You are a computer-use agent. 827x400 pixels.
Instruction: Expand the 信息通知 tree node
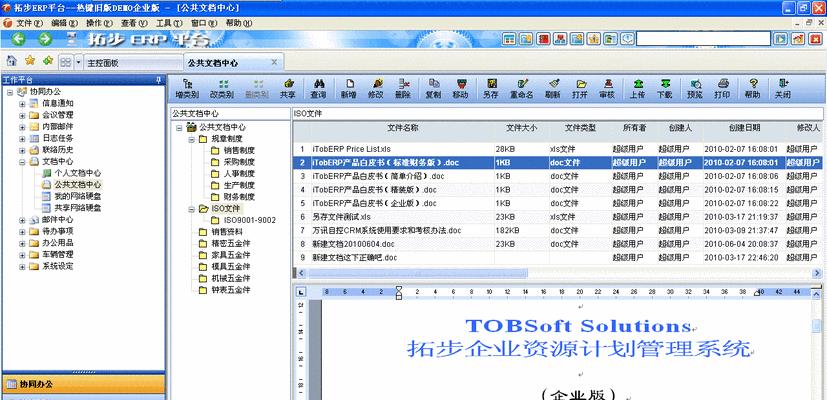click(x=22, y=103)
